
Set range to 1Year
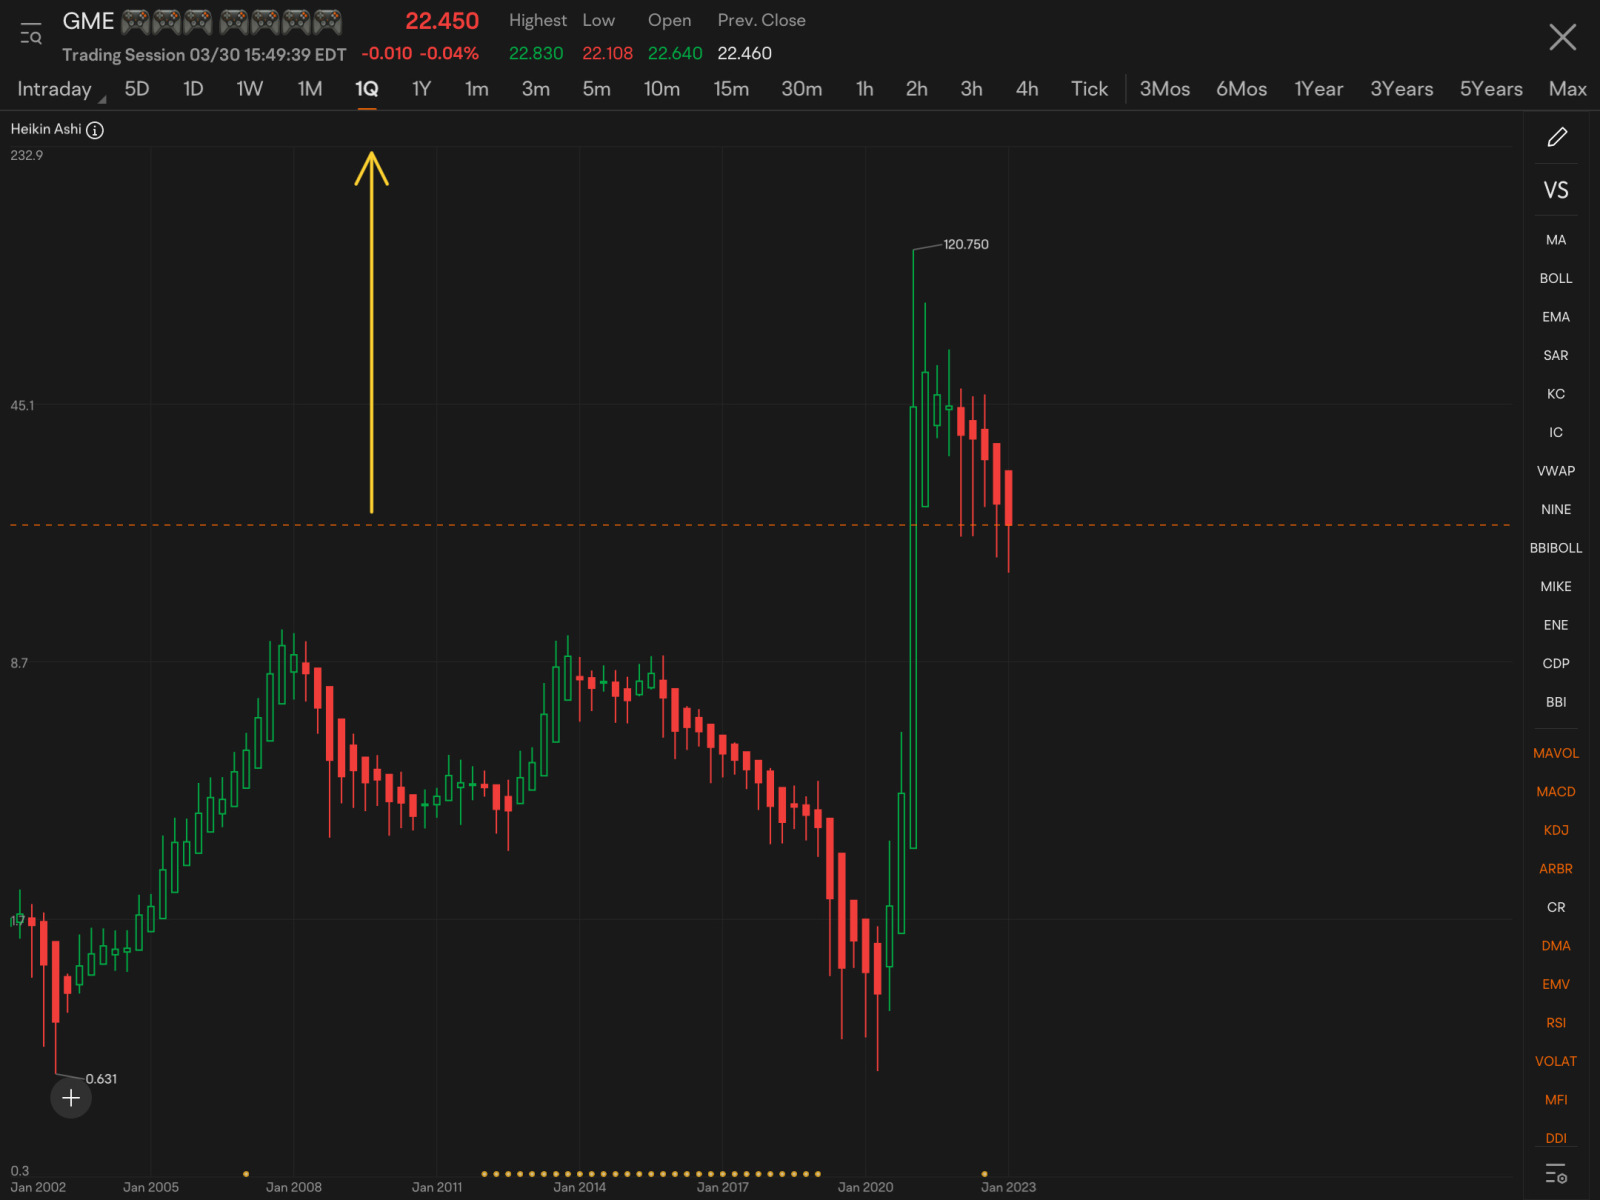tap(1319, 89)
